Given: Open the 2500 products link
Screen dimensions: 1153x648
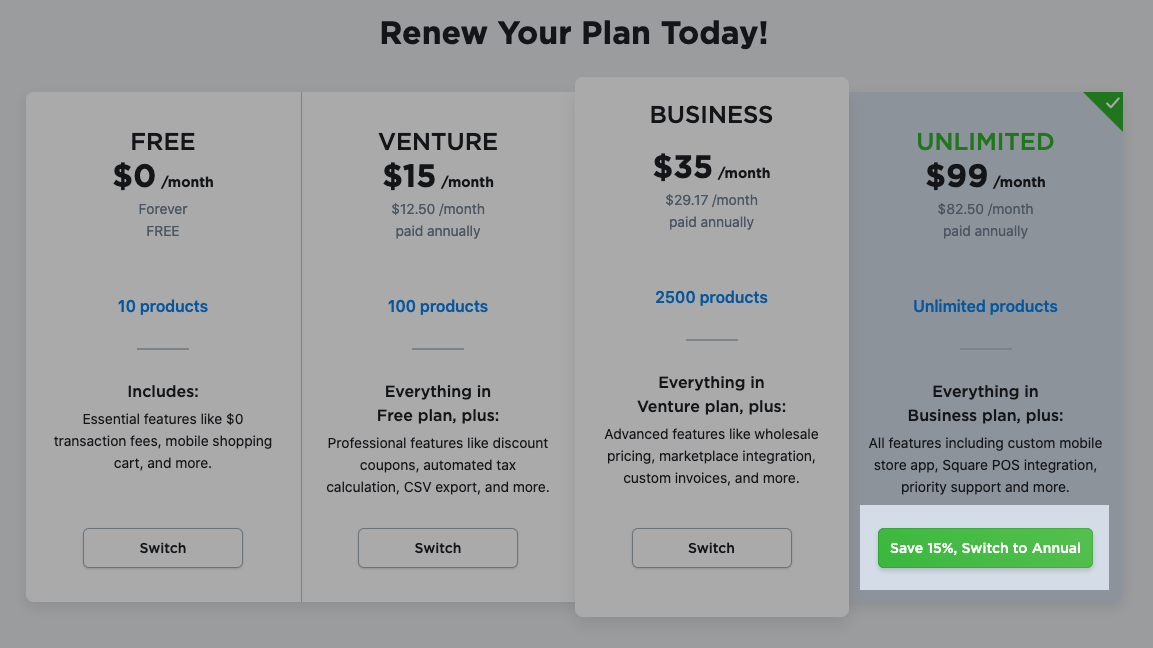Looking at the screenshot, I should 711,297.
